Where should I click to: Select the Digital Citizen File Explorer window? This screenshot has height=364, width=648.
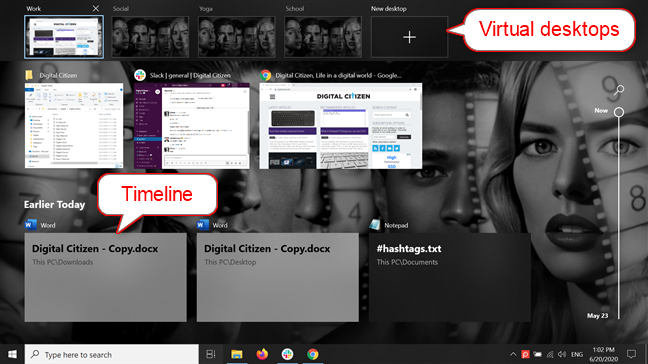tap(74, 126)
